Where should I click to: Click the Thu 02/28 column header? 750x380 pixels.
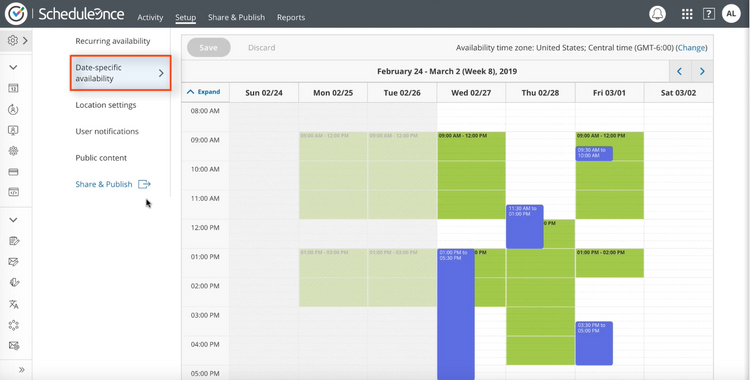point(540,93)
